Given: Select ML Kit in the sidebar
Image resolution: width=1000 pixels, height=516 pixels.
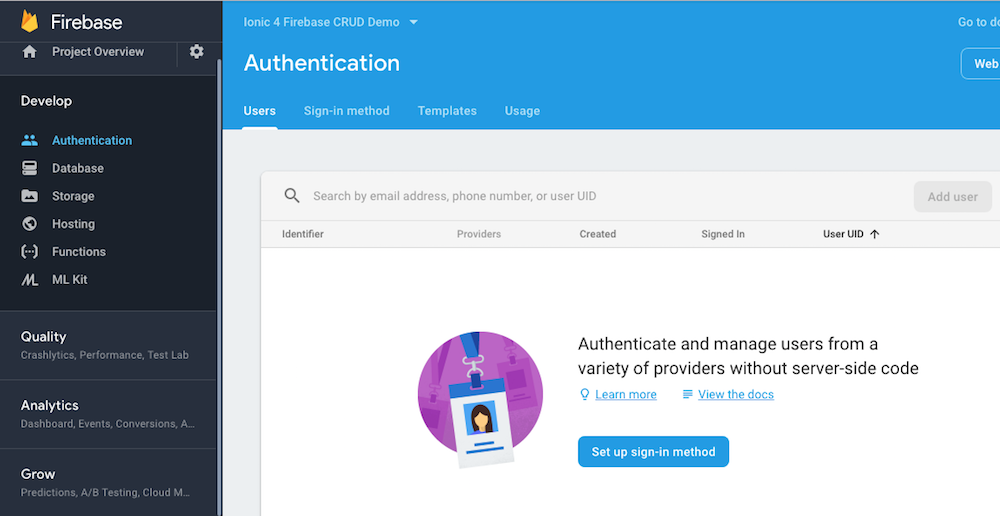Looking at the screenshot, I should coord(70,279).
